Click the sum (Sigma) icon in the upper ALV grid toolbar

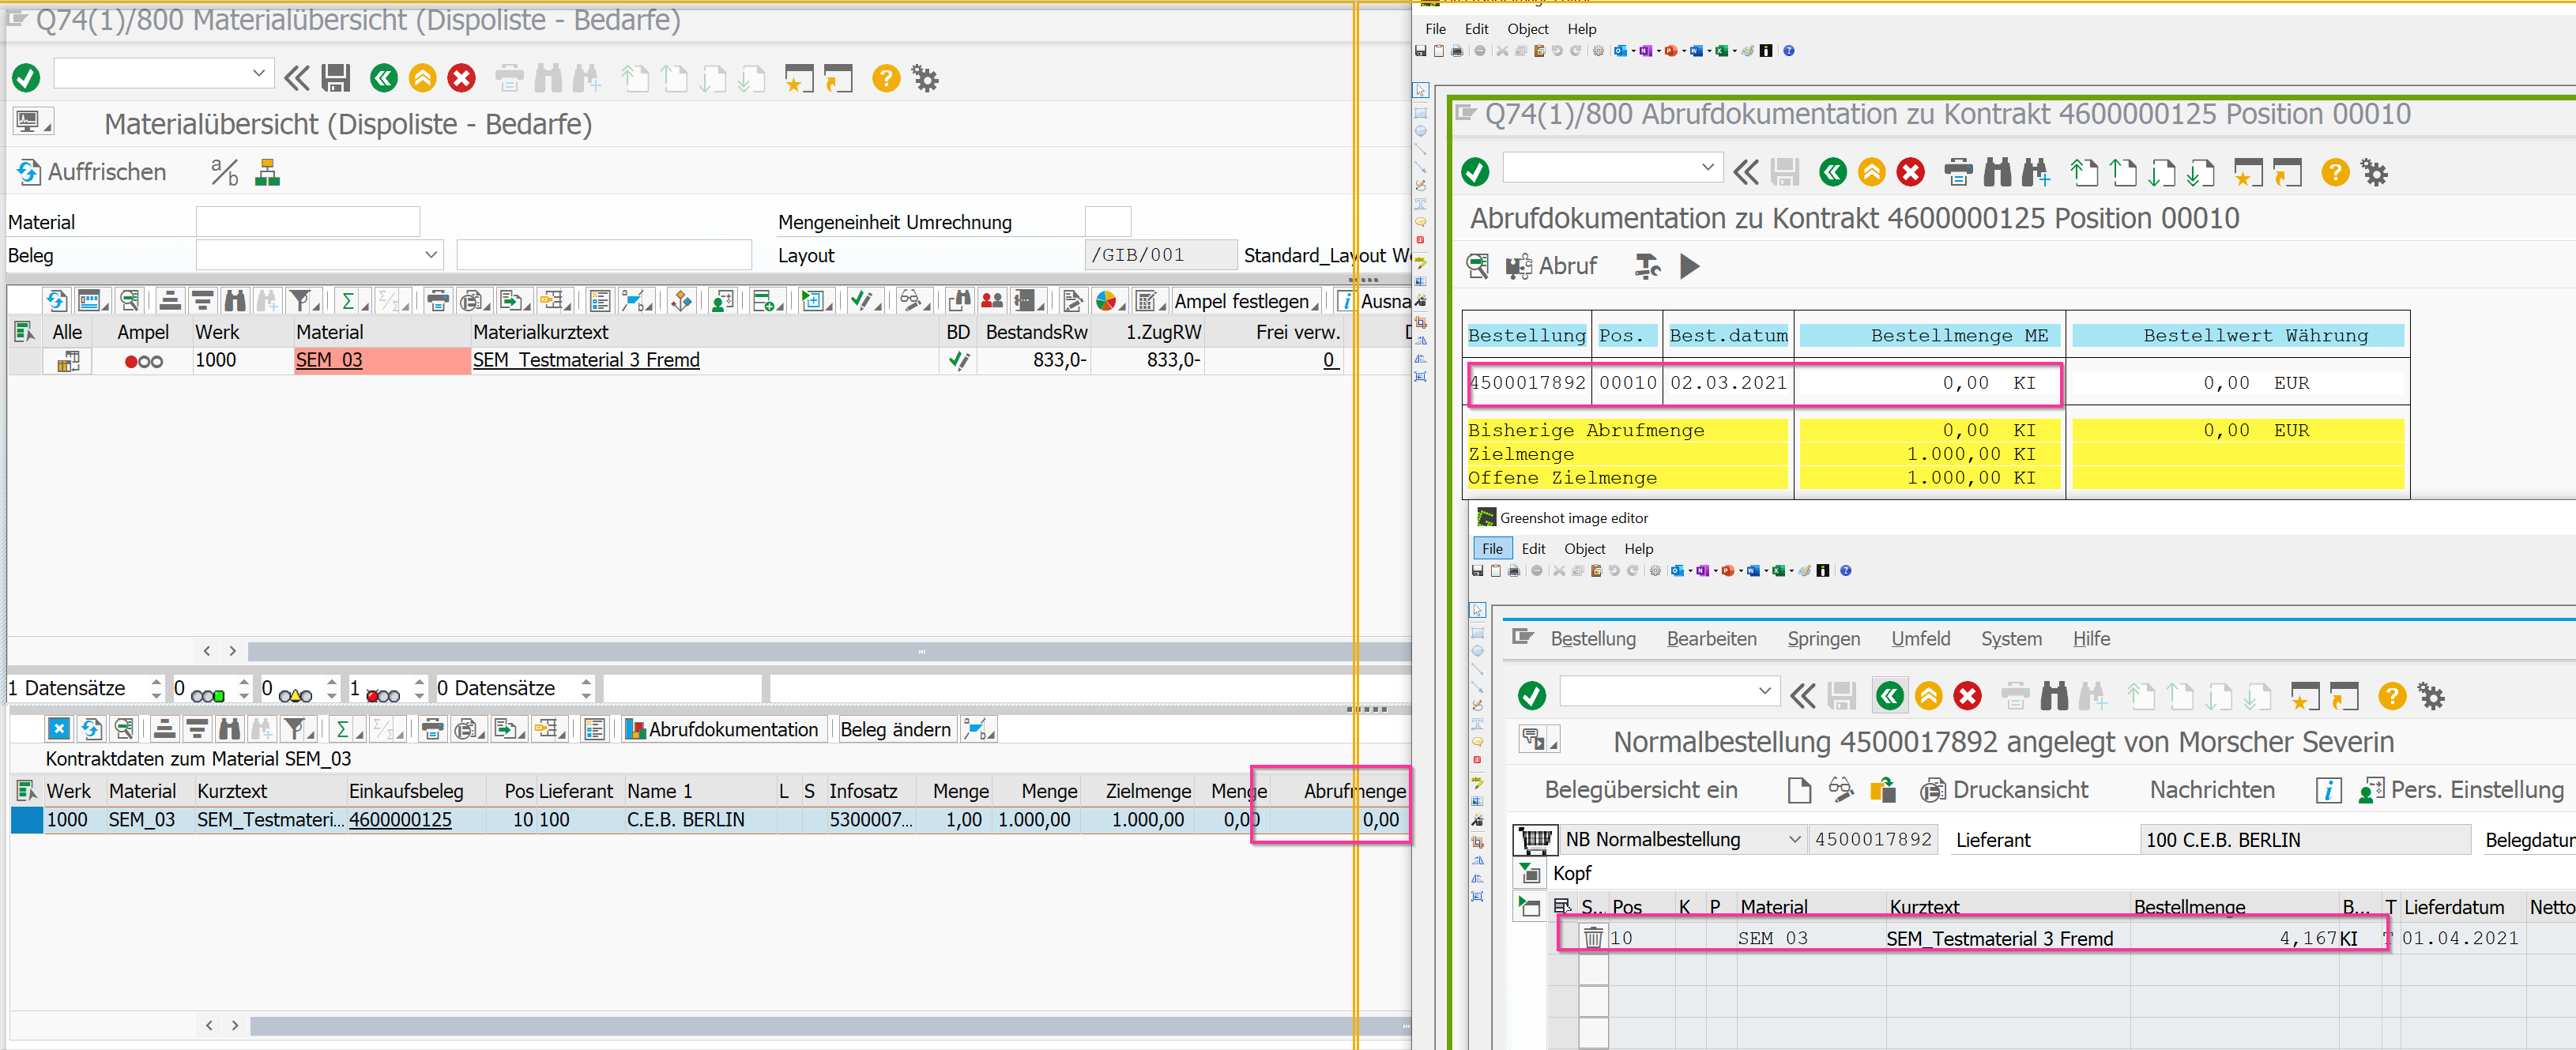pos(347,301)
